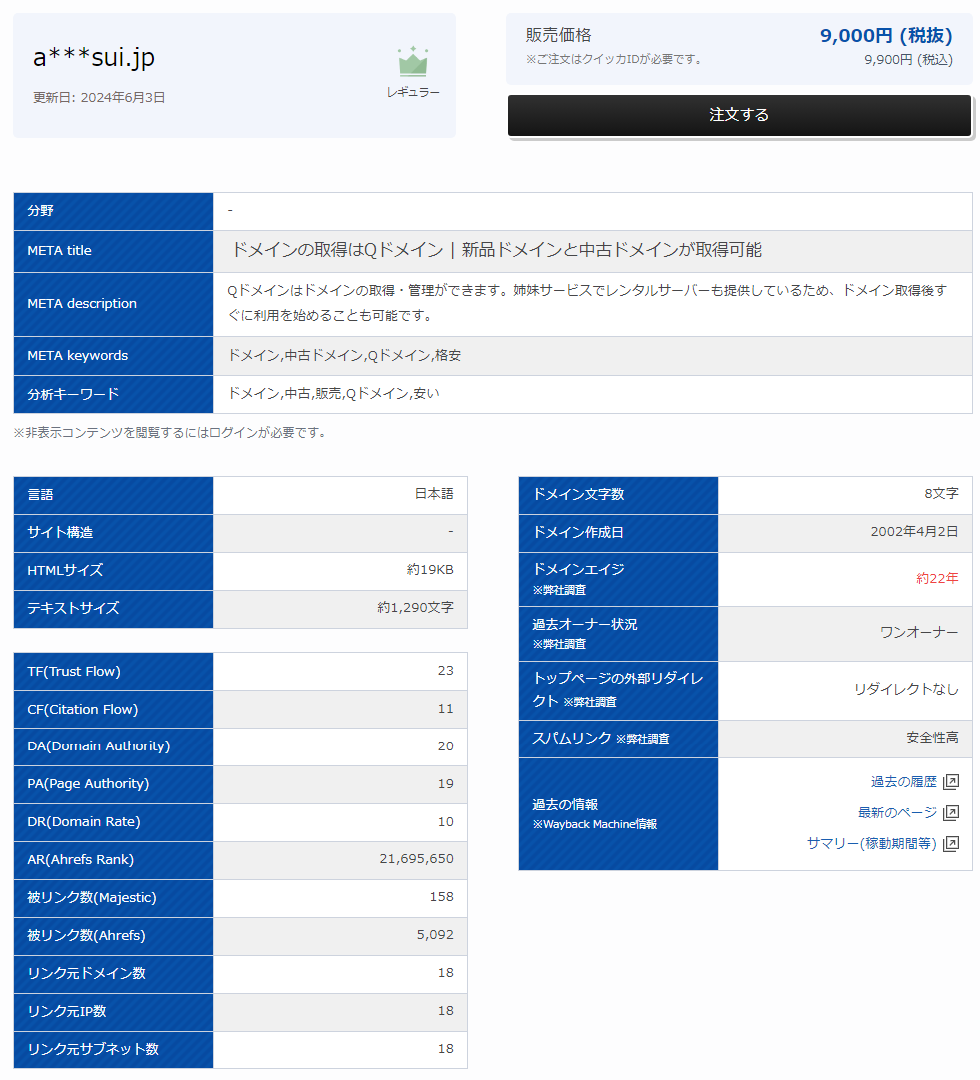Open the サマリー(稼動期間等) link
980x1080 pixels.
871,844
